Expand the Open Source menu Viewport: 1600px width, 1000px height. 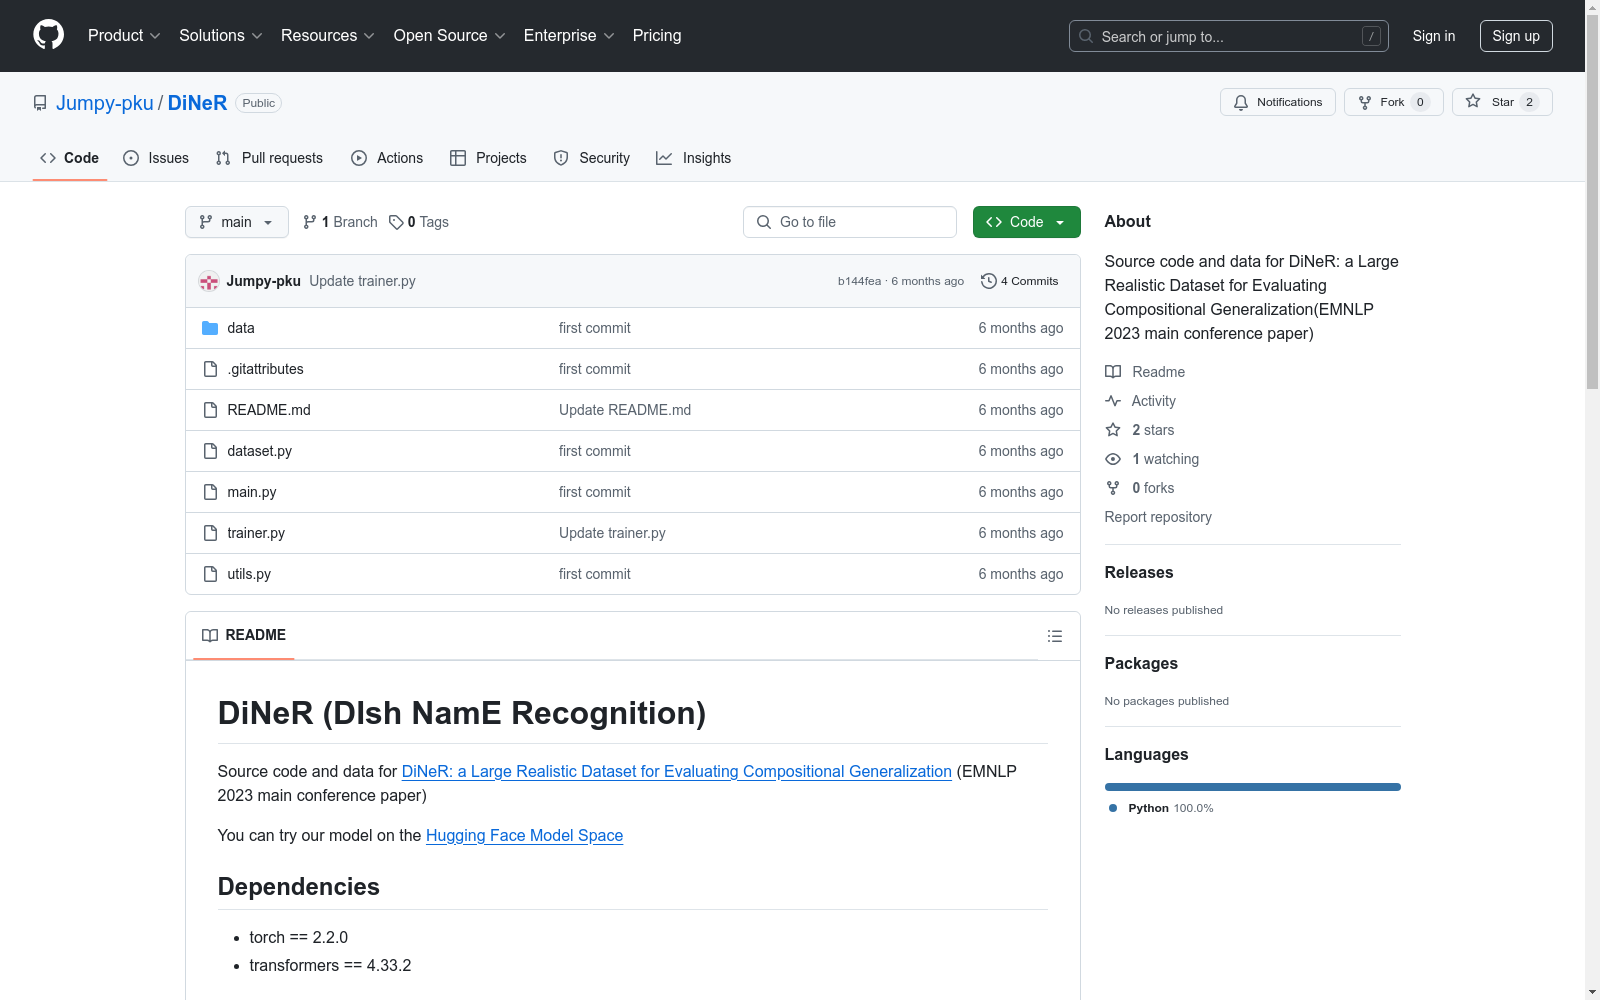click(450, 35)
